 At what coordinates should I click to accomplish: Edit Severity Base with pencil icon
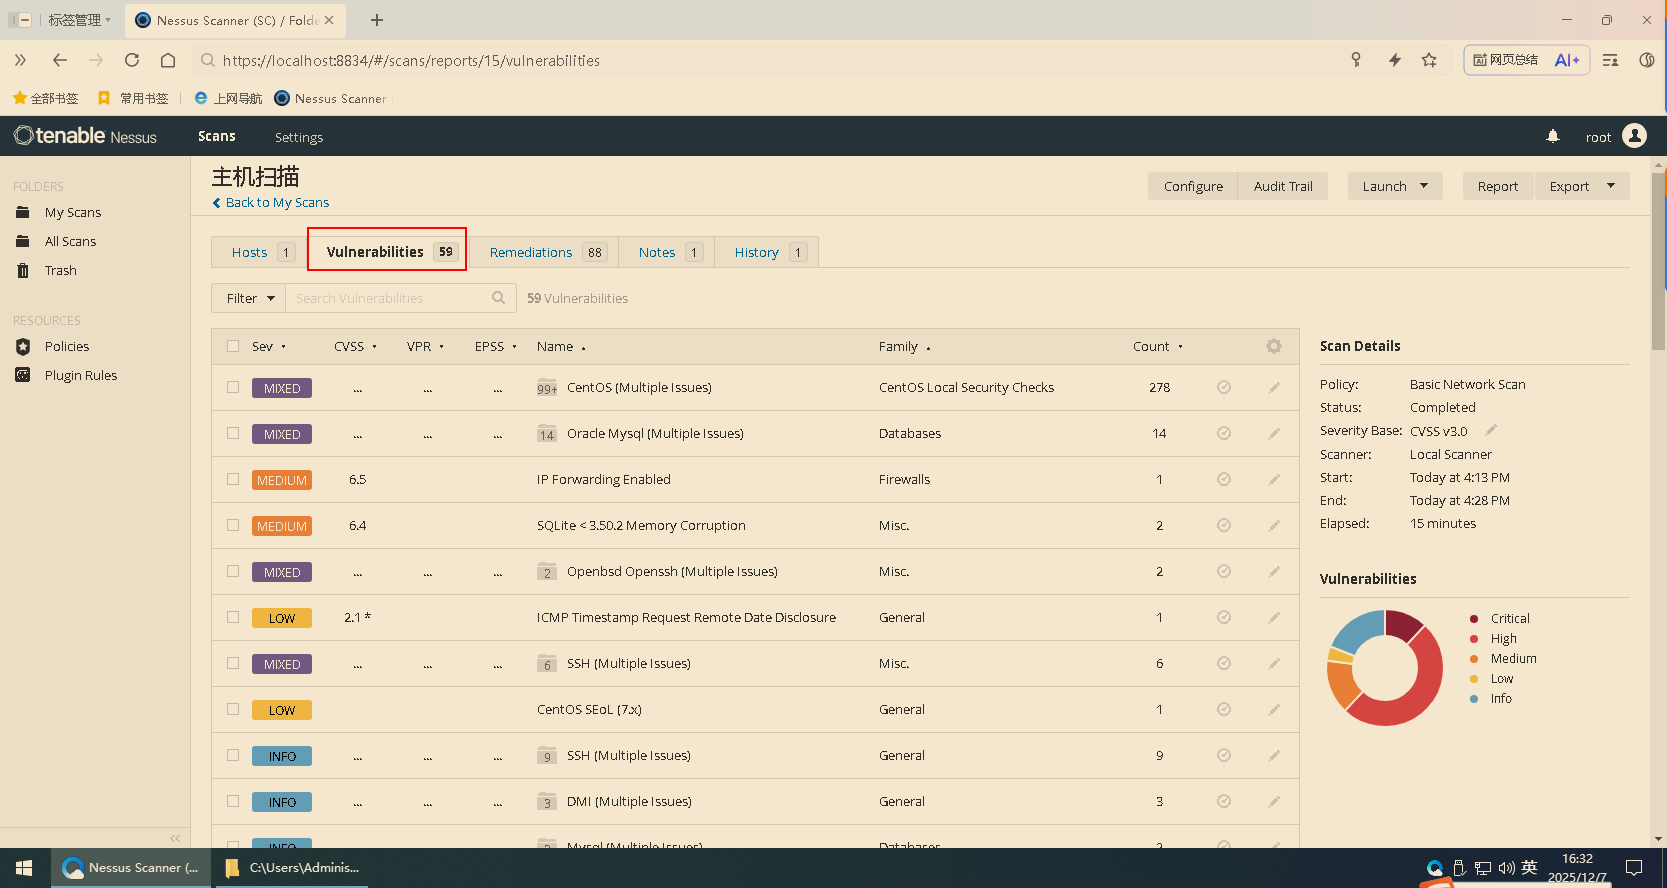pos(1490,430)
